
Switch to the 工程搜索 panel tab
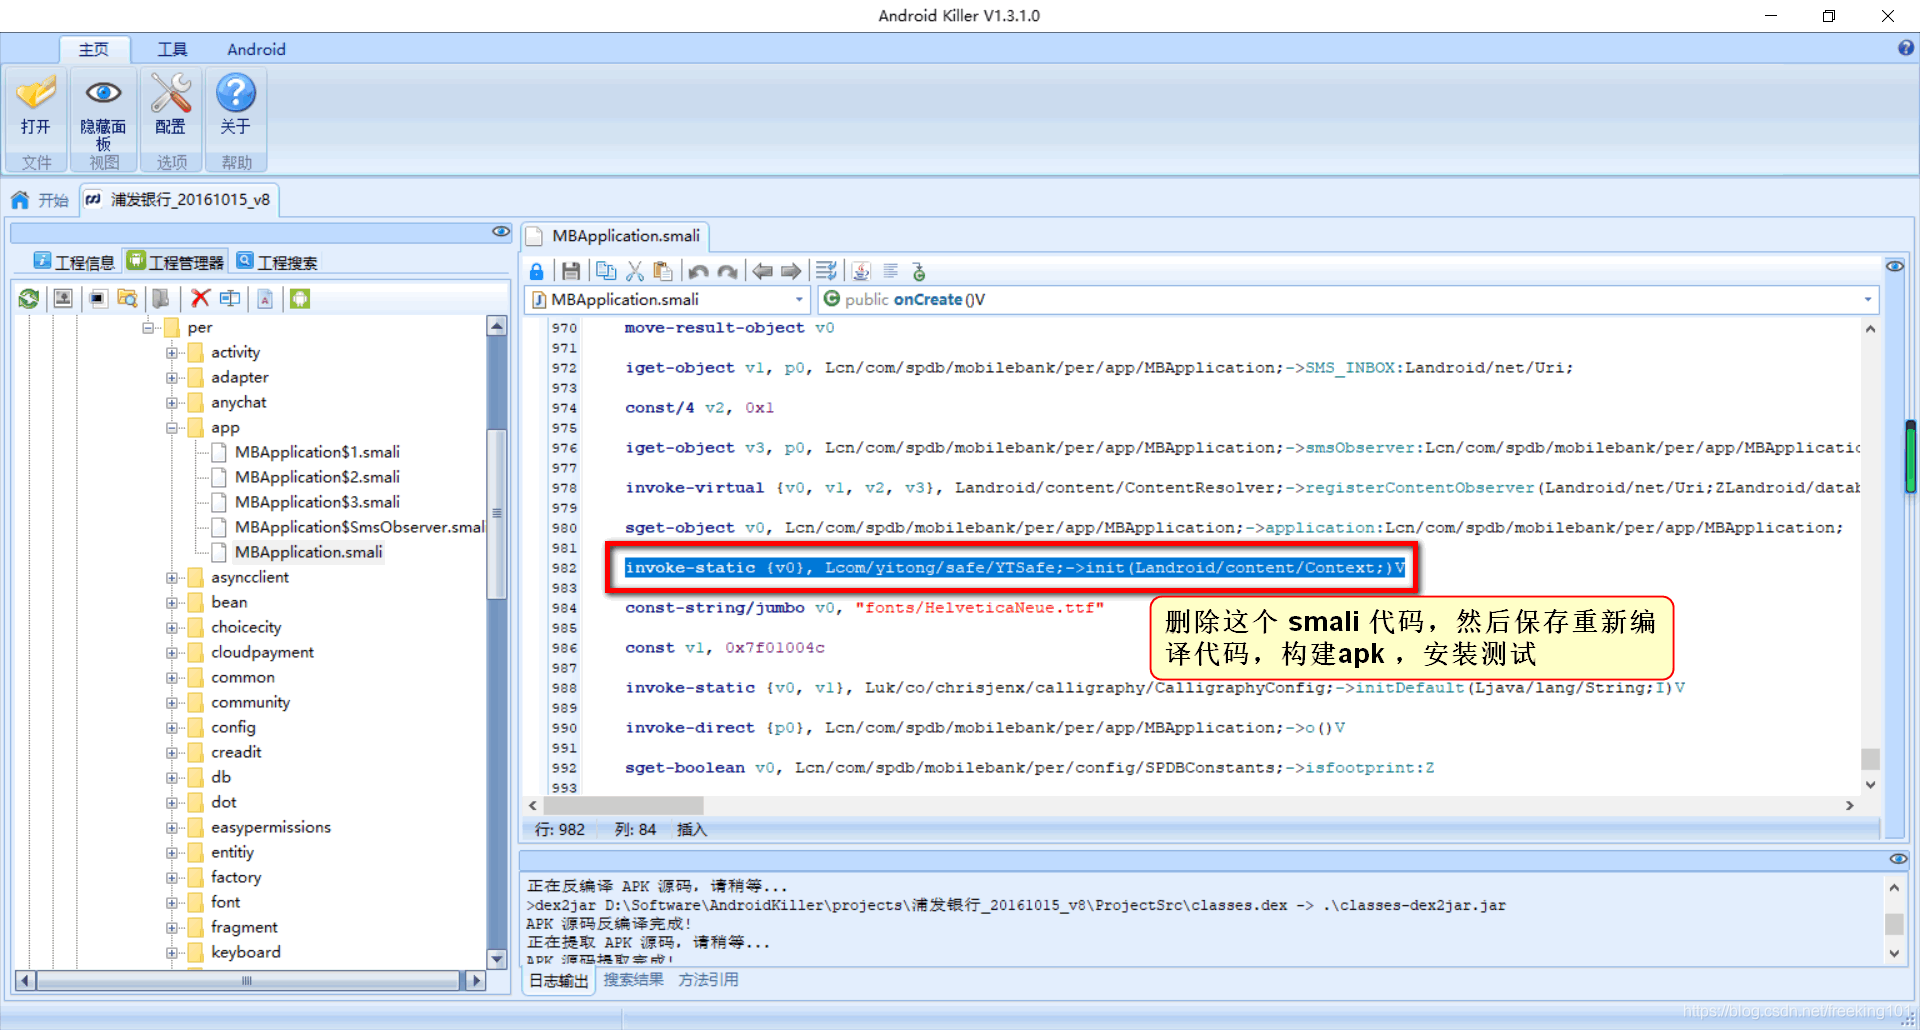(x=277, y=262)
